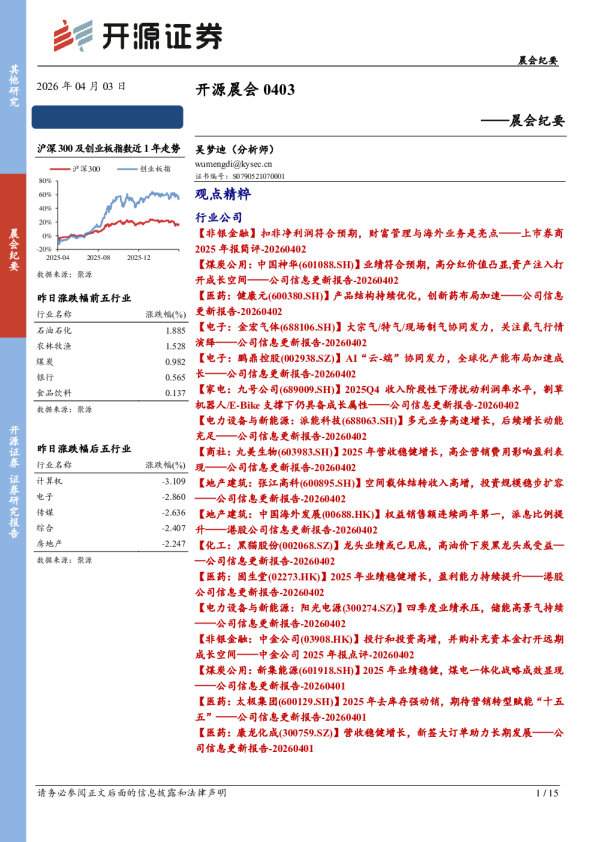Click the 开源证券 logo at page top
595x842 pixels.
click(x=138, y=36)
